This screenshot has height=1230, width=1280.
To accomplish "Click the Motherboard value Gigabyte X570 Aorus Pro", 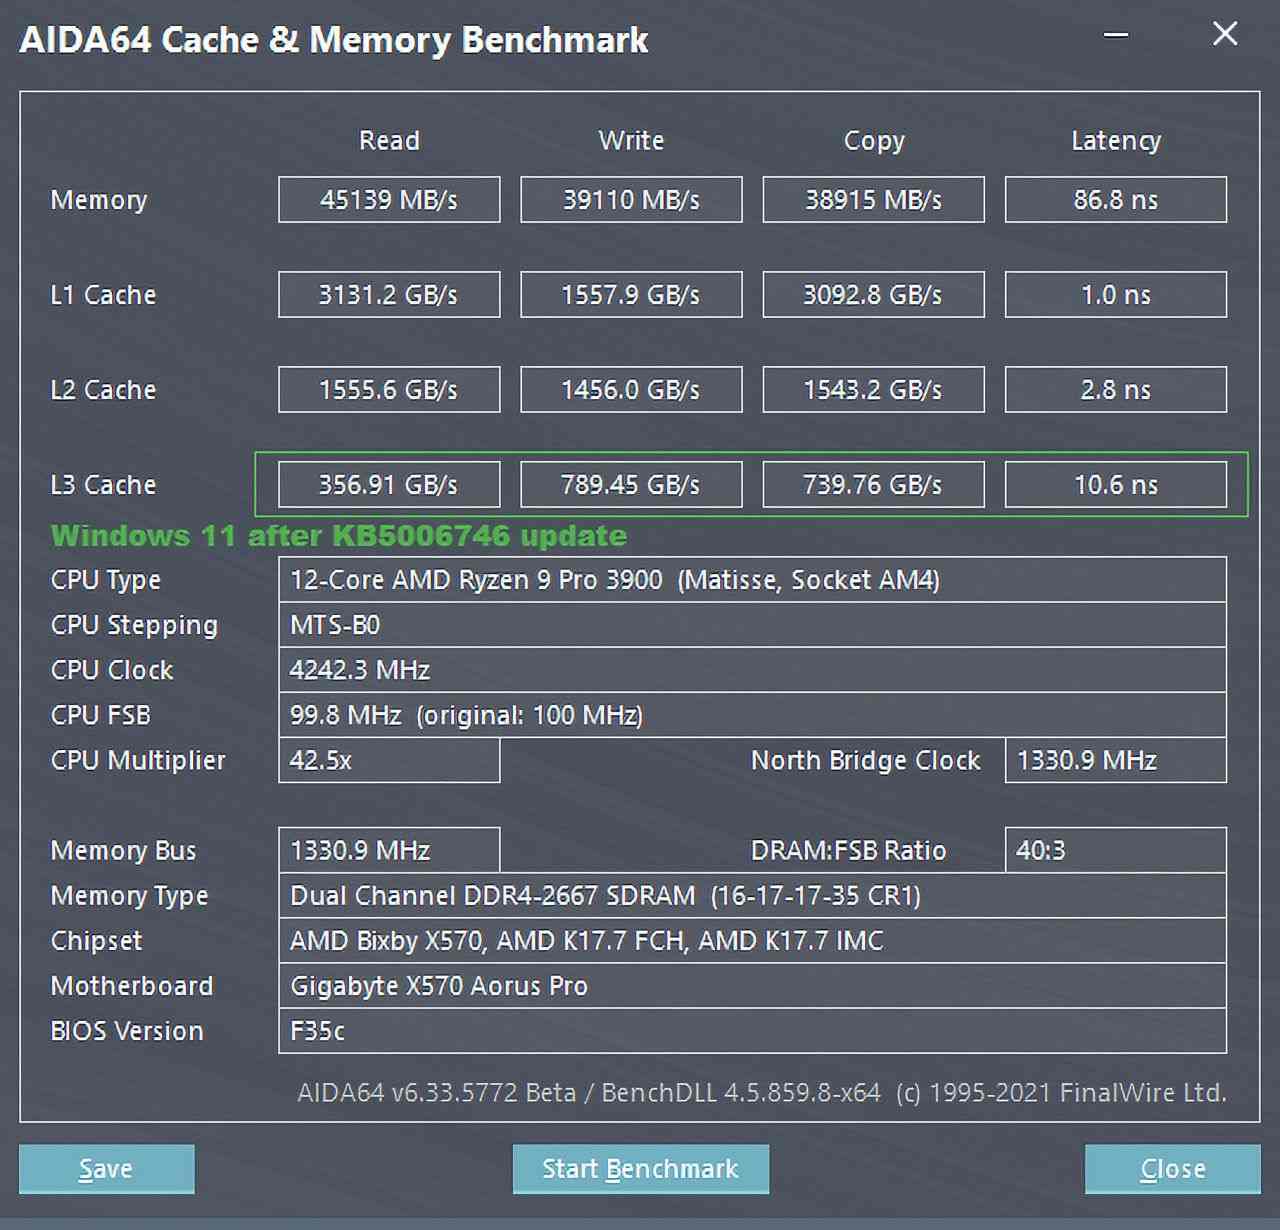I will (752, 985).
